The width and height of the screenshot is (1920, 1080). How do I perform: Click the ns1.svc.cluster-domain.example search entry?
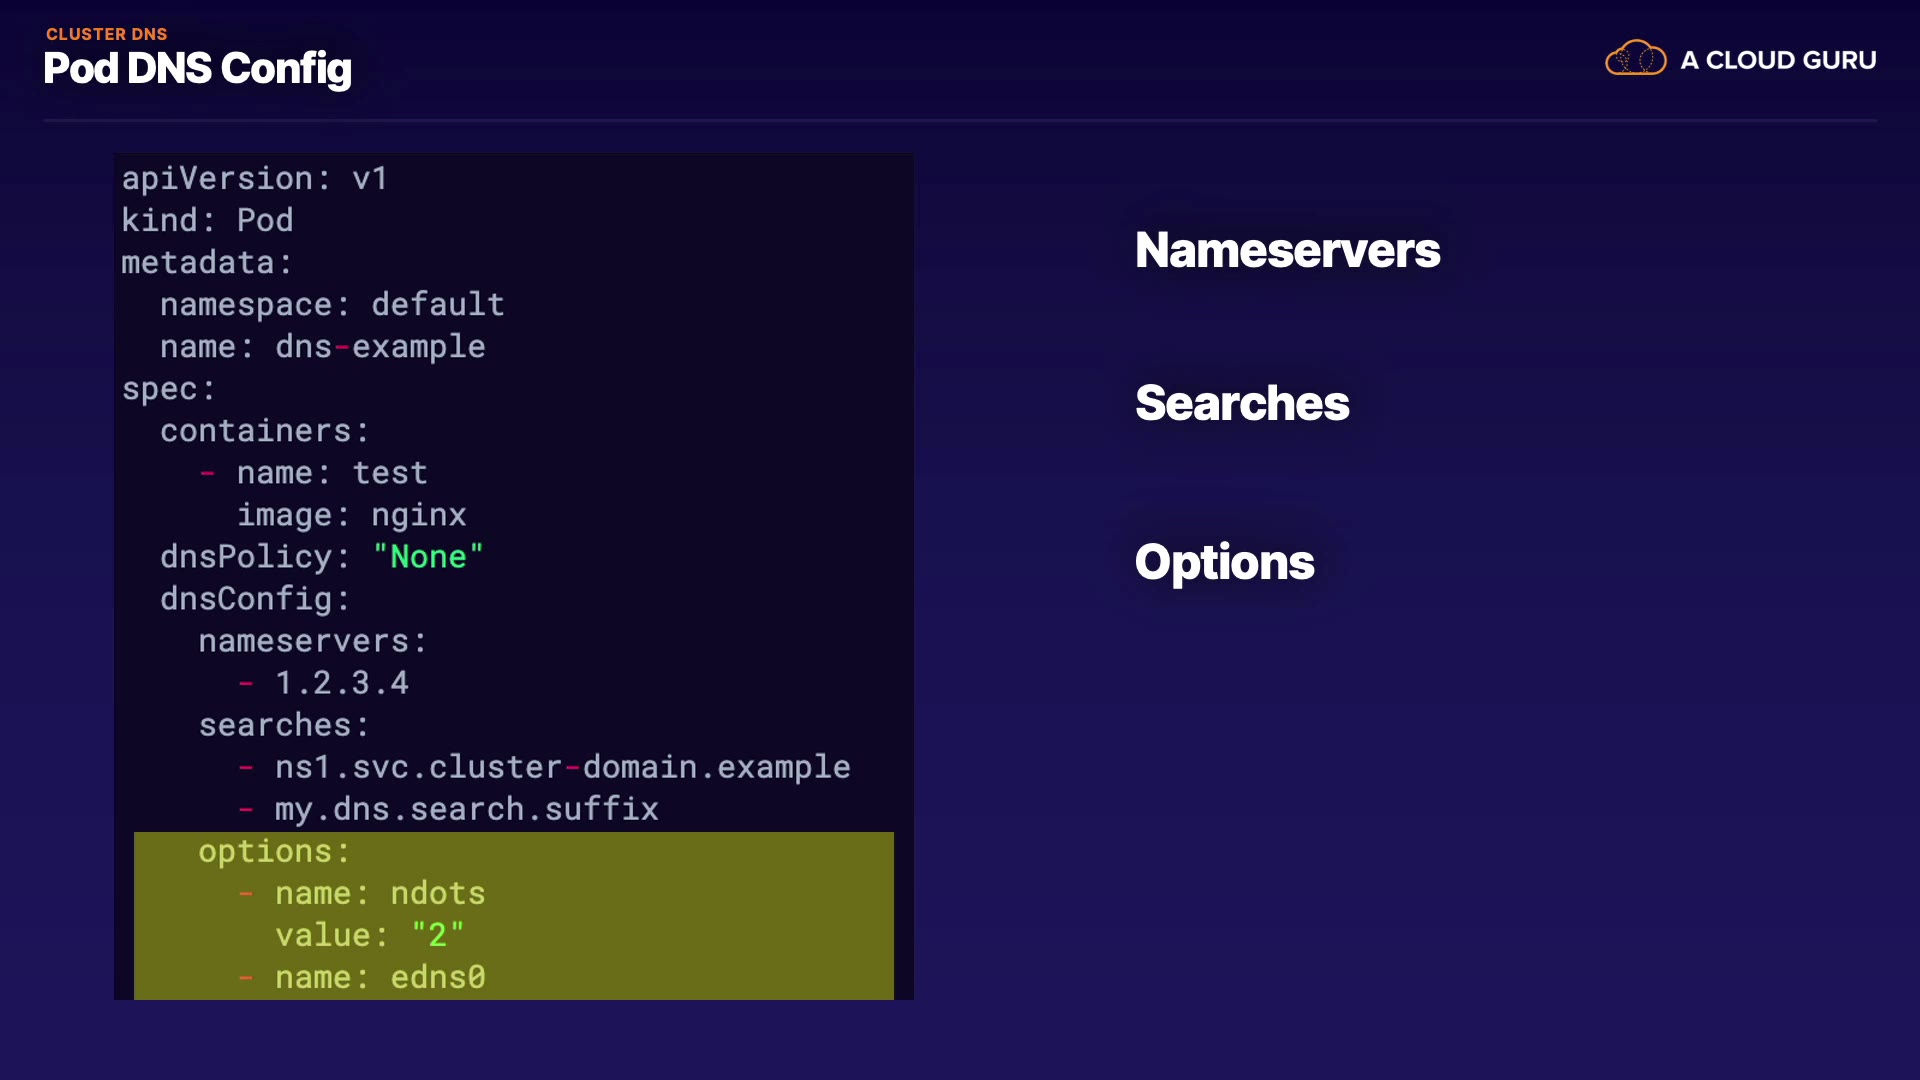(562, 766)
